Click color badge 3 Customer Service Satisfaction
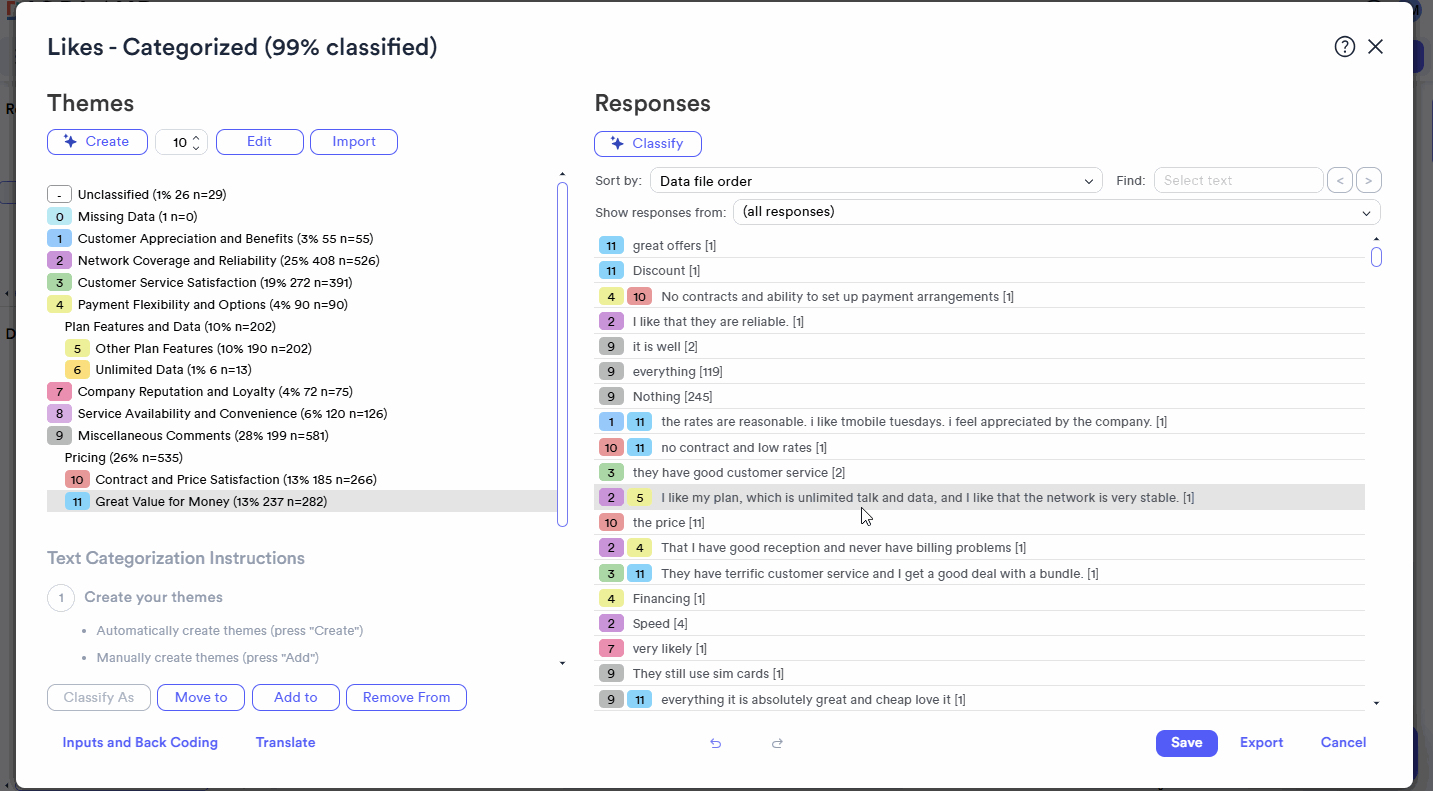Image resolution: width=1433 pixels, height=791 pixels. tap(59, 283)
